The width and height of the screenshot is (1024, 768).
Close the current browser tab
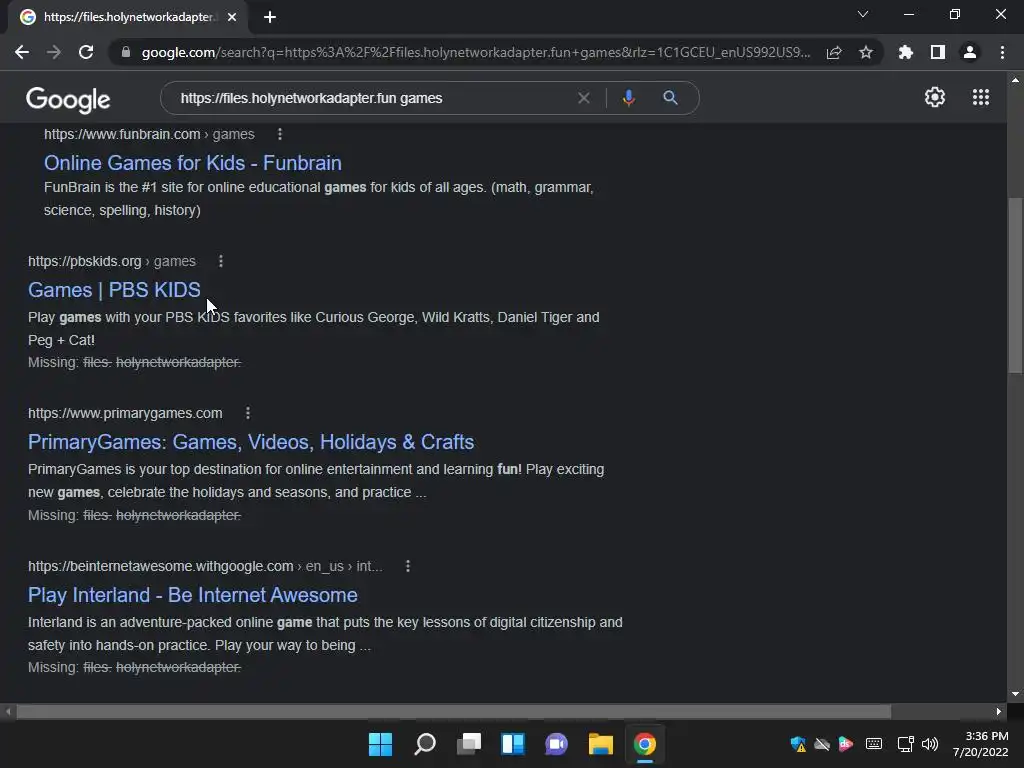coord(232,17)
